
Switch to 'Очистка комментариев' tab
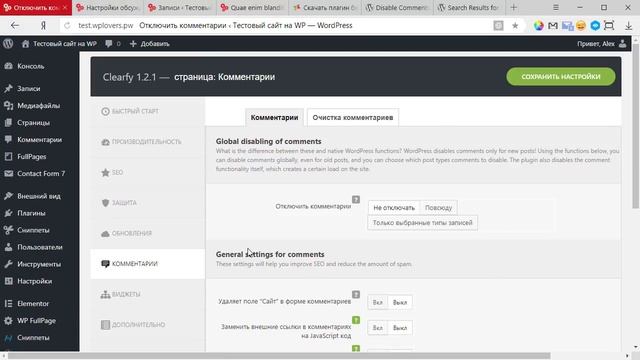(x=353, y=118)
